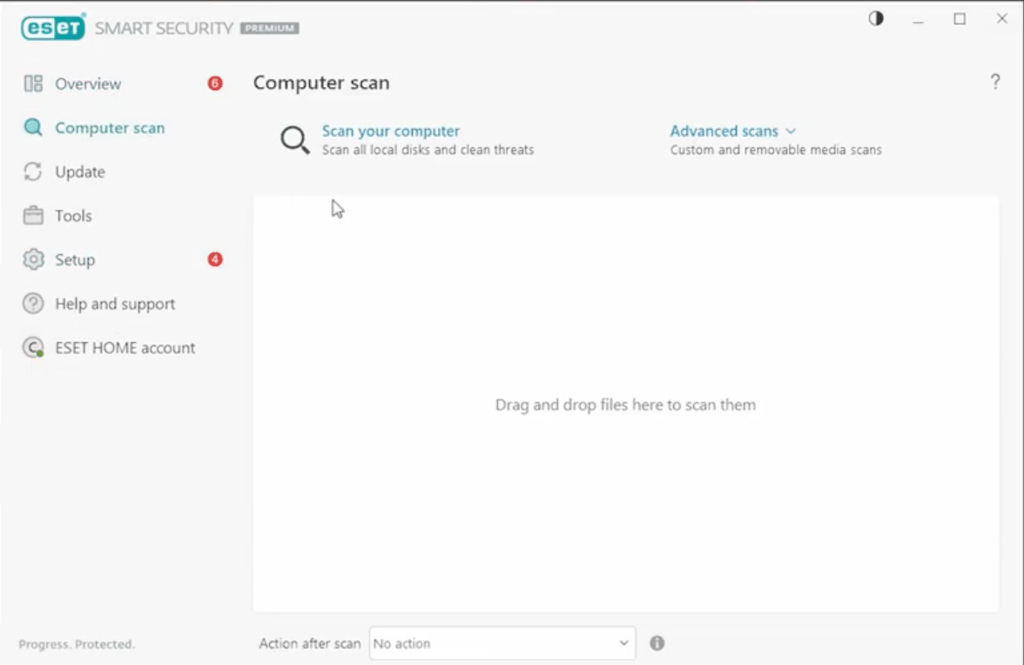Click the red 4 badge next to Setup
The image size is (1024, 665).
tap(215, 259)
